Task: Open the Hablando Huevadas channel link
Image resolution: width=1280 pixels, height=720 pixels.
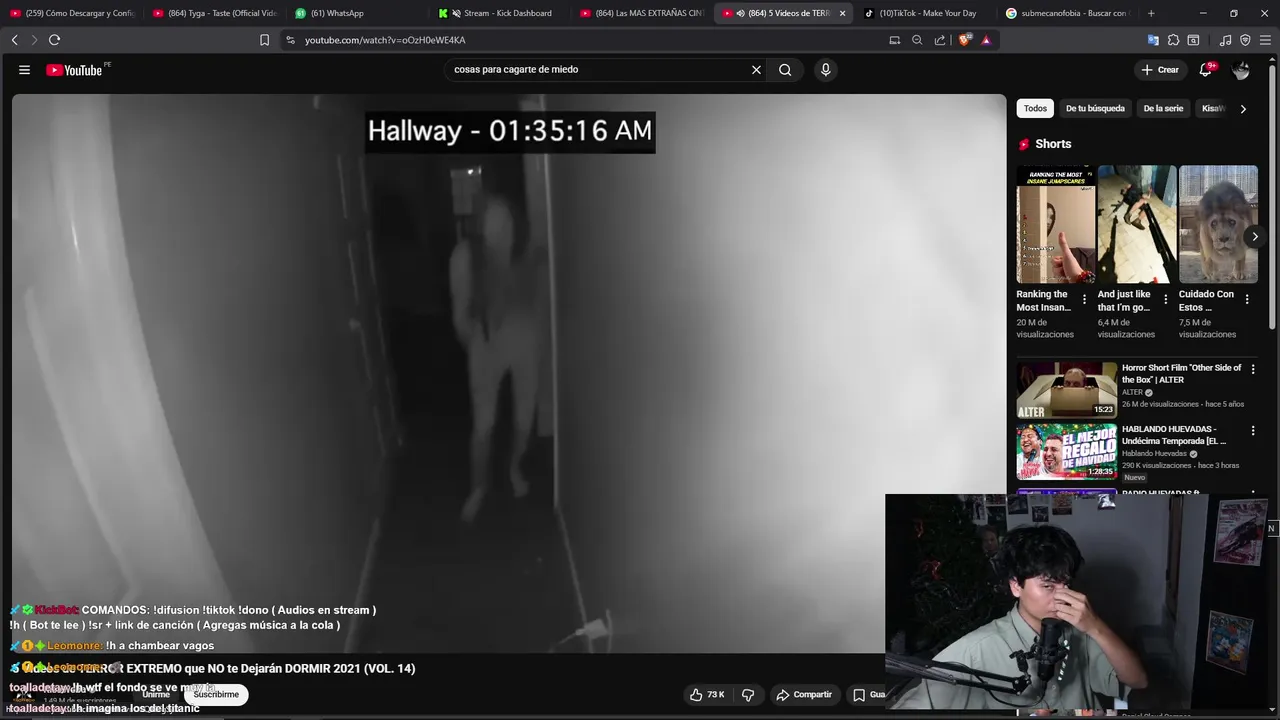Action: click(1154, 453)
